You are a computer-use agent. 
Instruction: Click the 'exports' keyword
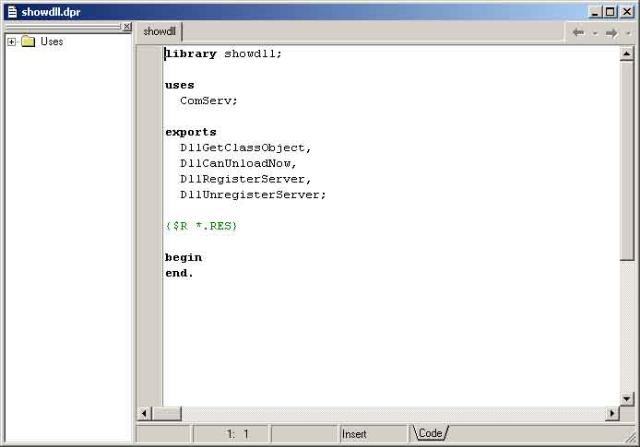pos(191,132)
